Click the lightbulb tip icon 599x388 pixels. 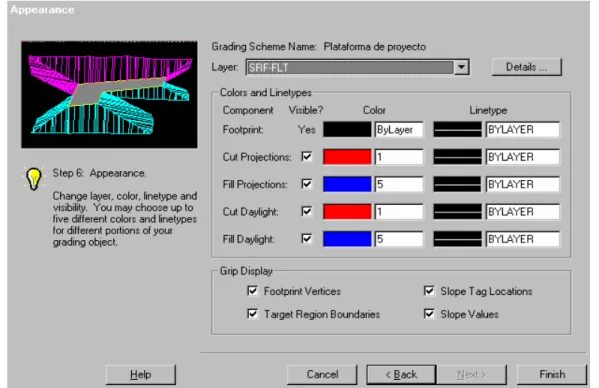click(34, 178)
